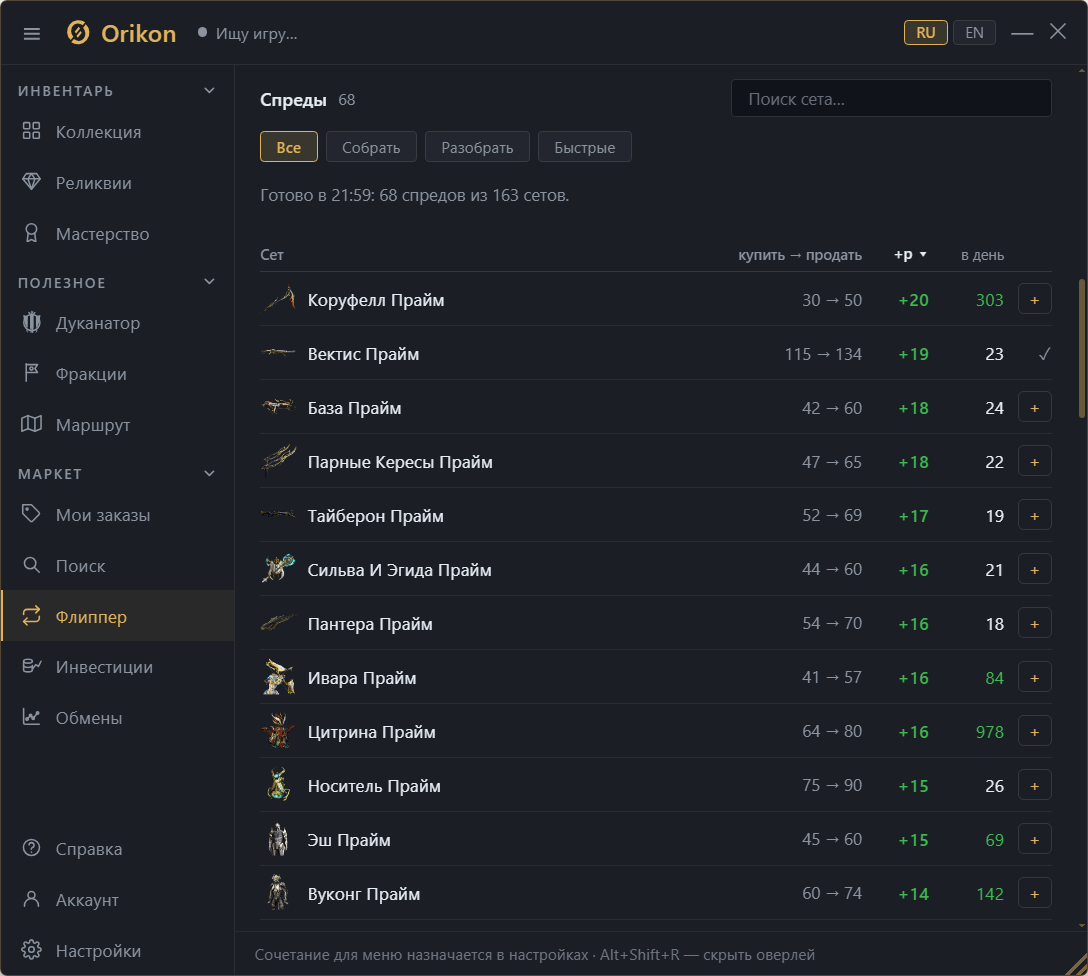Image resolution: width=1088 pixels, height=976 pixels.
Task: Focus the Поиск сета search field
Action: click(x=891, y=99)
